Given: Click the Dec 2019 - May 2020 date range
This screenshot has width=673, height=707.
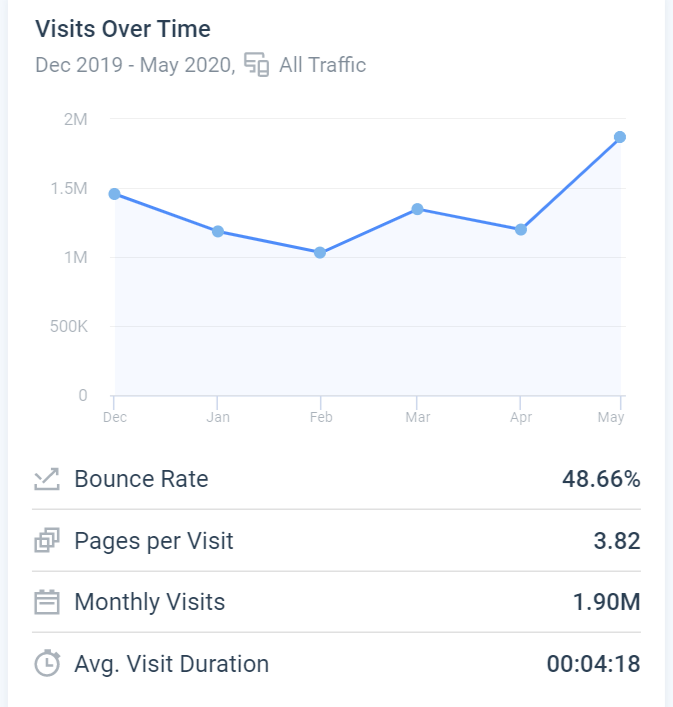Looking at the screenshot, I should click(x=134, y=65).
